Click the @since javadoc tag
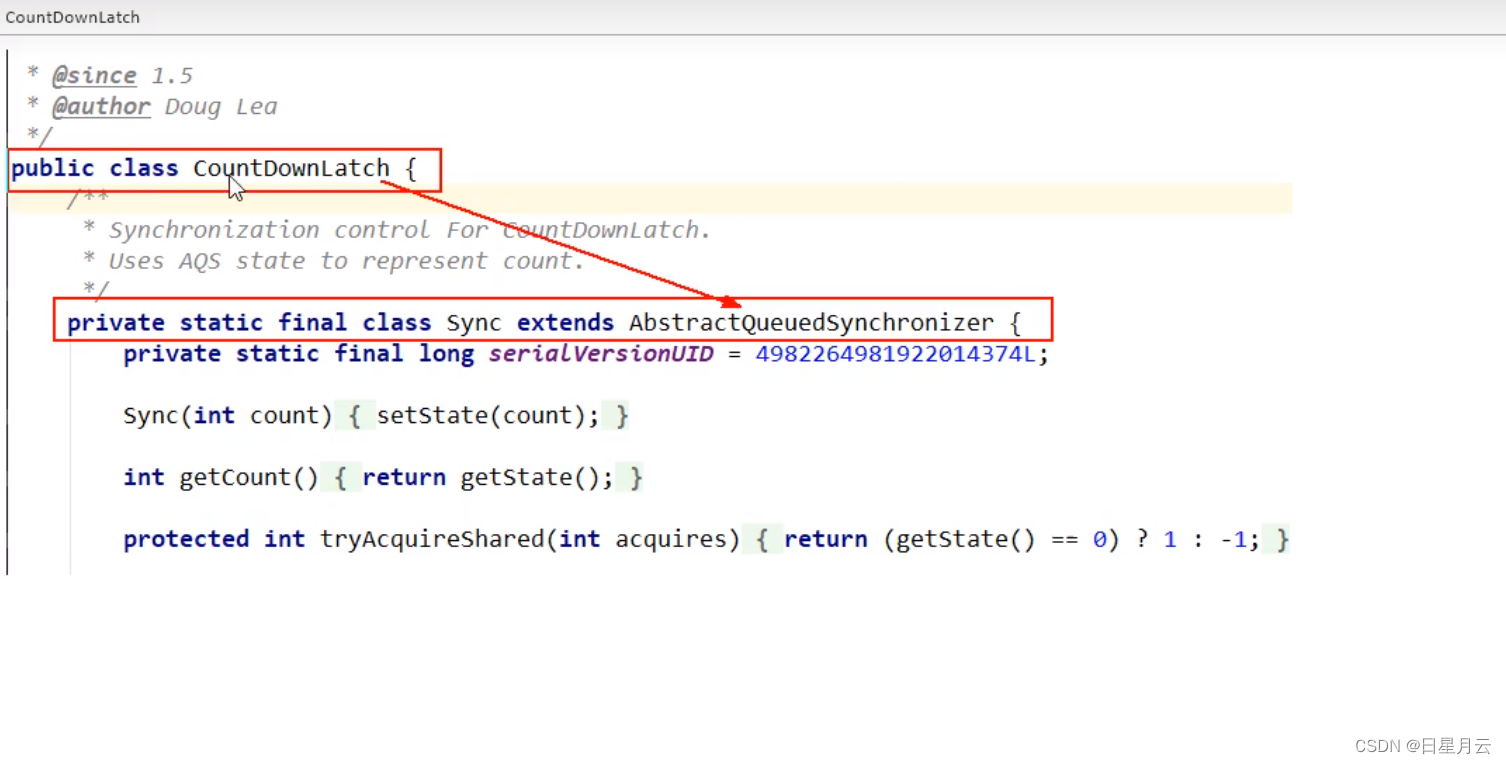Screen dimensions: 1506x764 pos(94,76)
